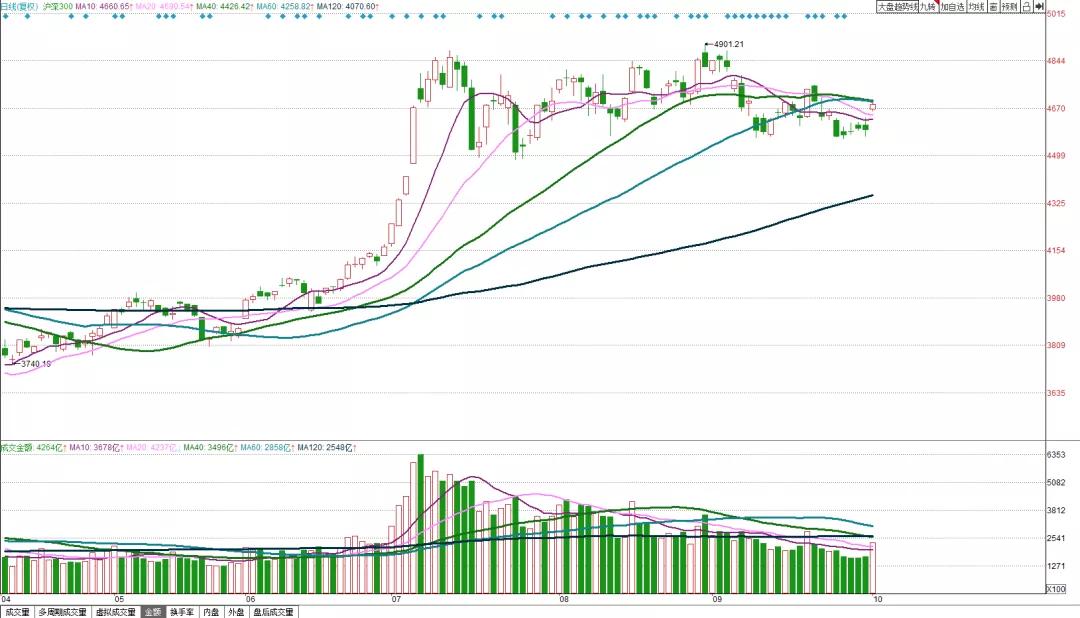The height and width of the screenshot is (618, 1080).
Task: Click the 3740.18 low price marker
Action: [36, 364]
